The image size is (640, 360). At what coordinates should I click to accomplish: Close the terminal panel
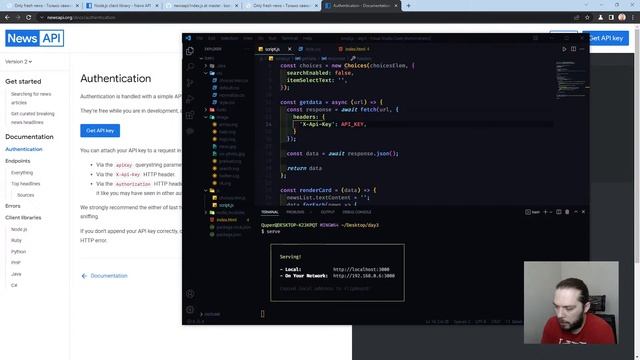[583, 212]
